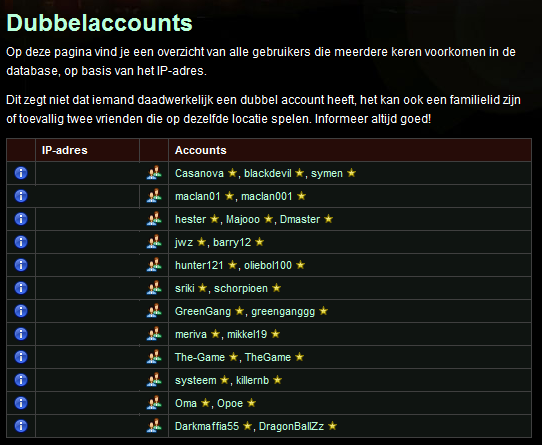
Task: Open the greenganggg user link
Action: pos(283,312)
